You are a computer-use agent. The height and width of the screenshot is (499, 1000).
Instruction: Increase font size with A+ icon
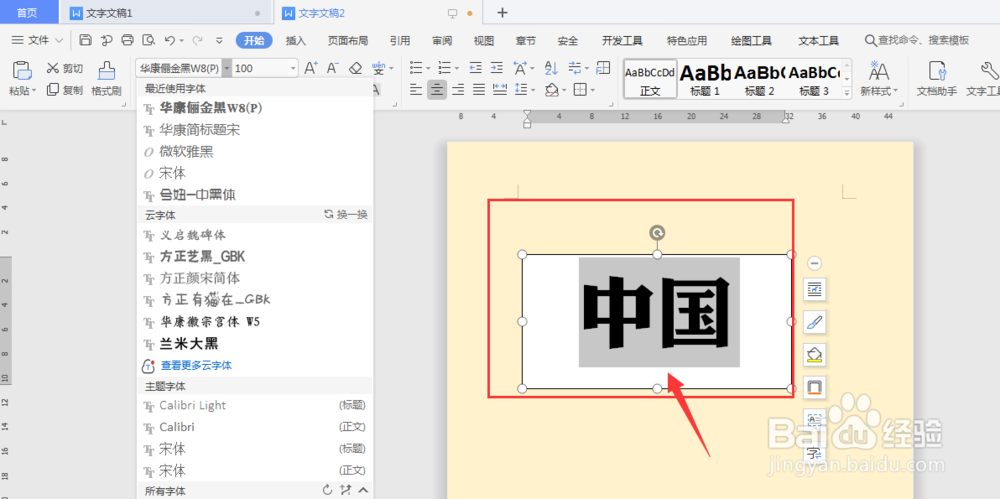(311, 68)
